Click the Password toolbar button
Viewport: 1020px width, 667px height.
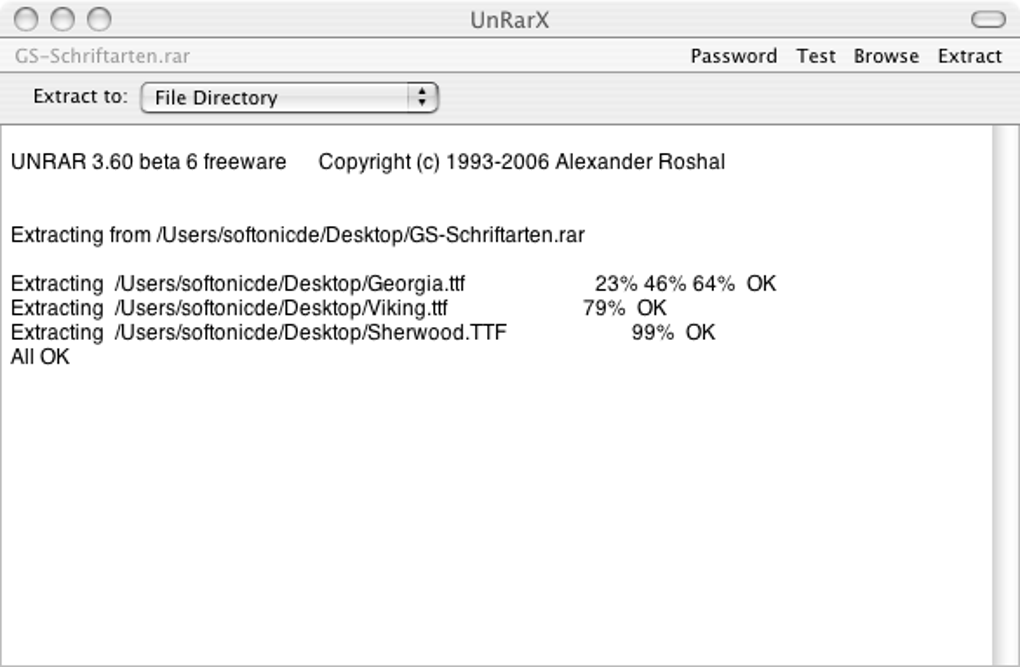coord(733,56)
